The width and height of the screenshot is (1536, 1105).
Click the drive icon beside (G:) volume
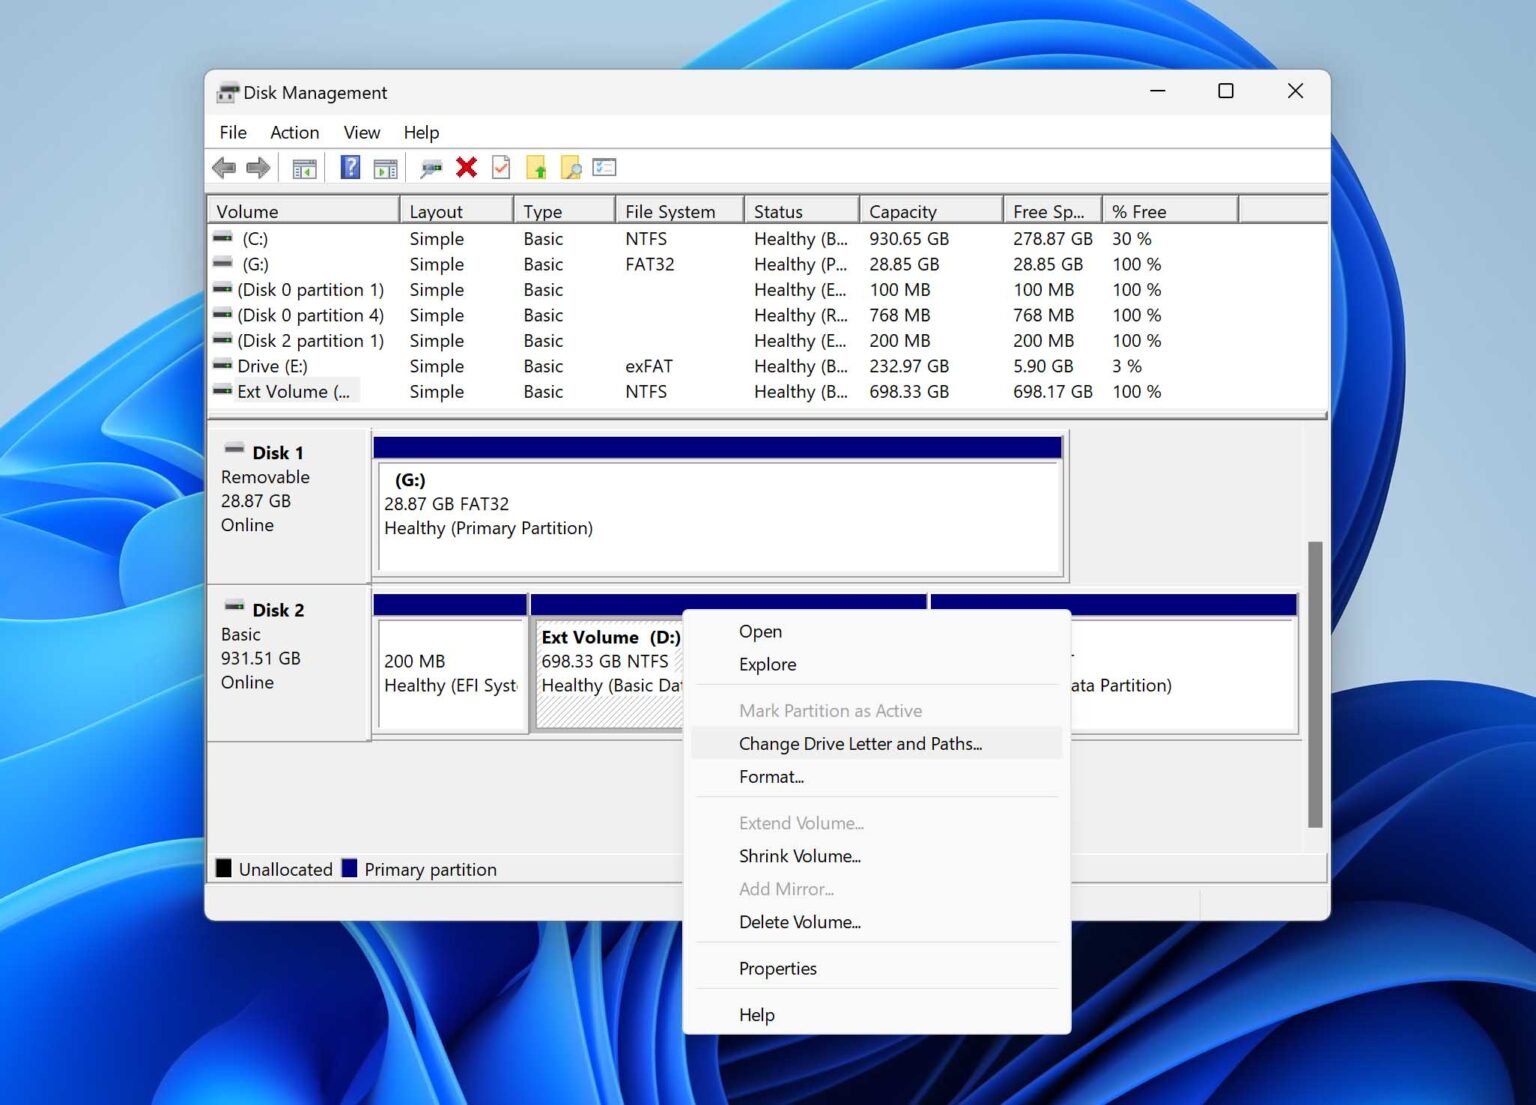coord(223,264)
